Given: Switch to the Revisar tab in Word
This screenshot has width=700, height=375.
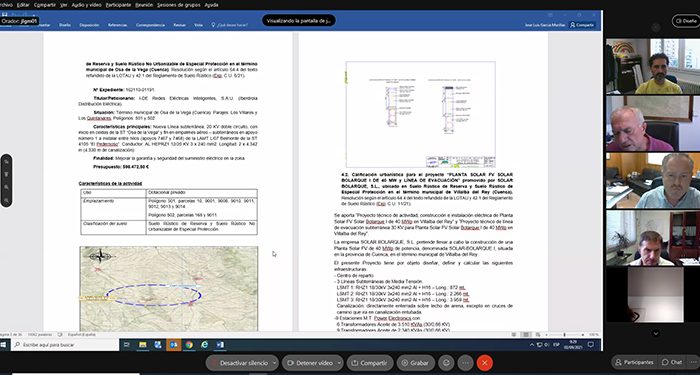Looking at the screenshot, I should 179,25.
